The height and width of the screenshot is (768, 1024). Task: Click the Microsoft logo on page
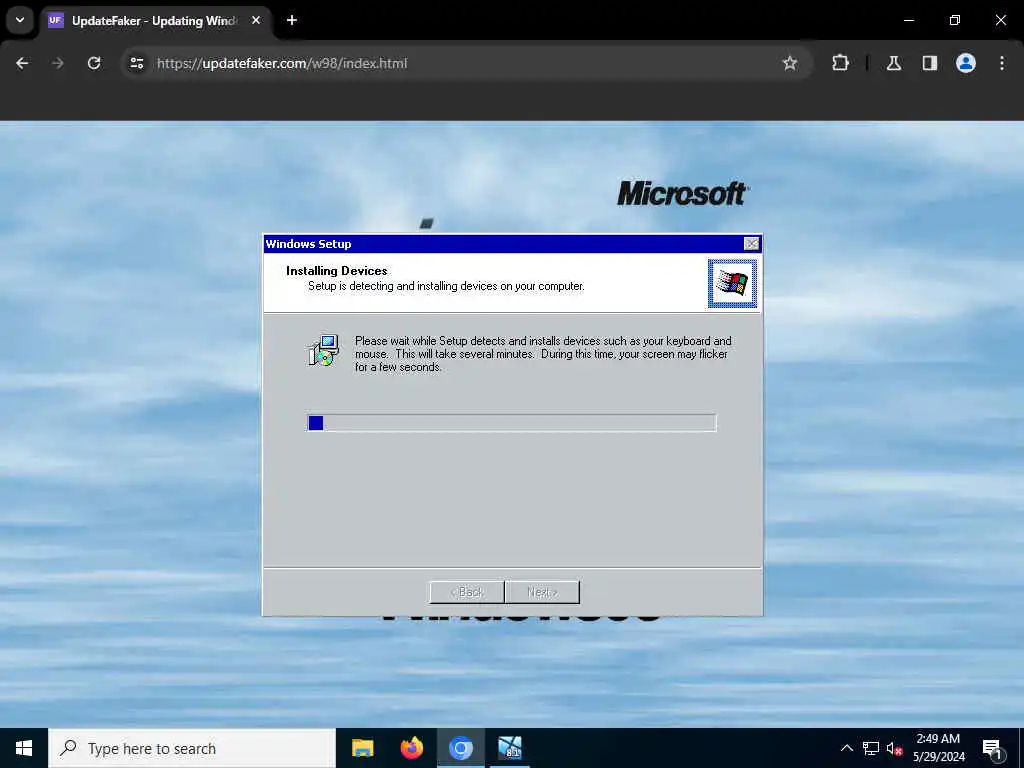[x=682, y=193]
